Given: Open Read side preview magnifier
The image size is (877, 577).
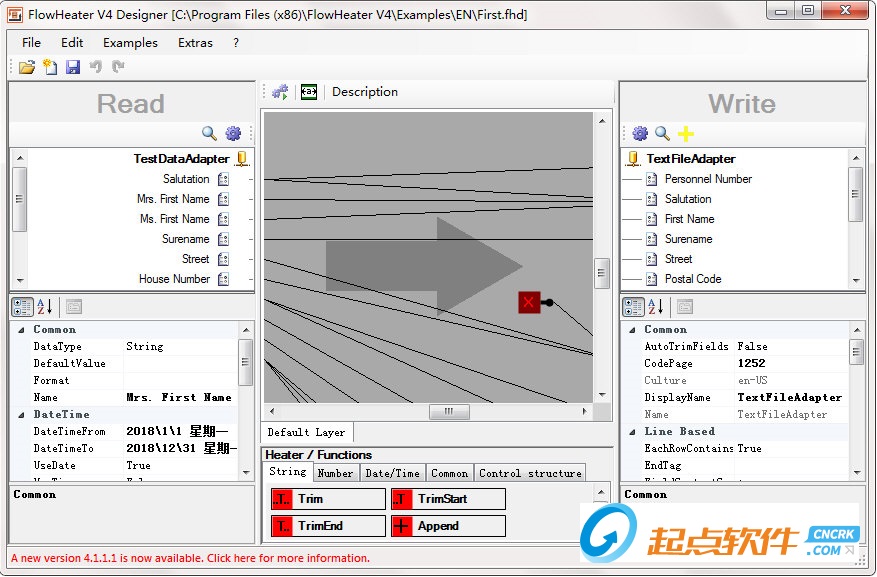Looking at the screenshot, I should [x=209, y=133].
